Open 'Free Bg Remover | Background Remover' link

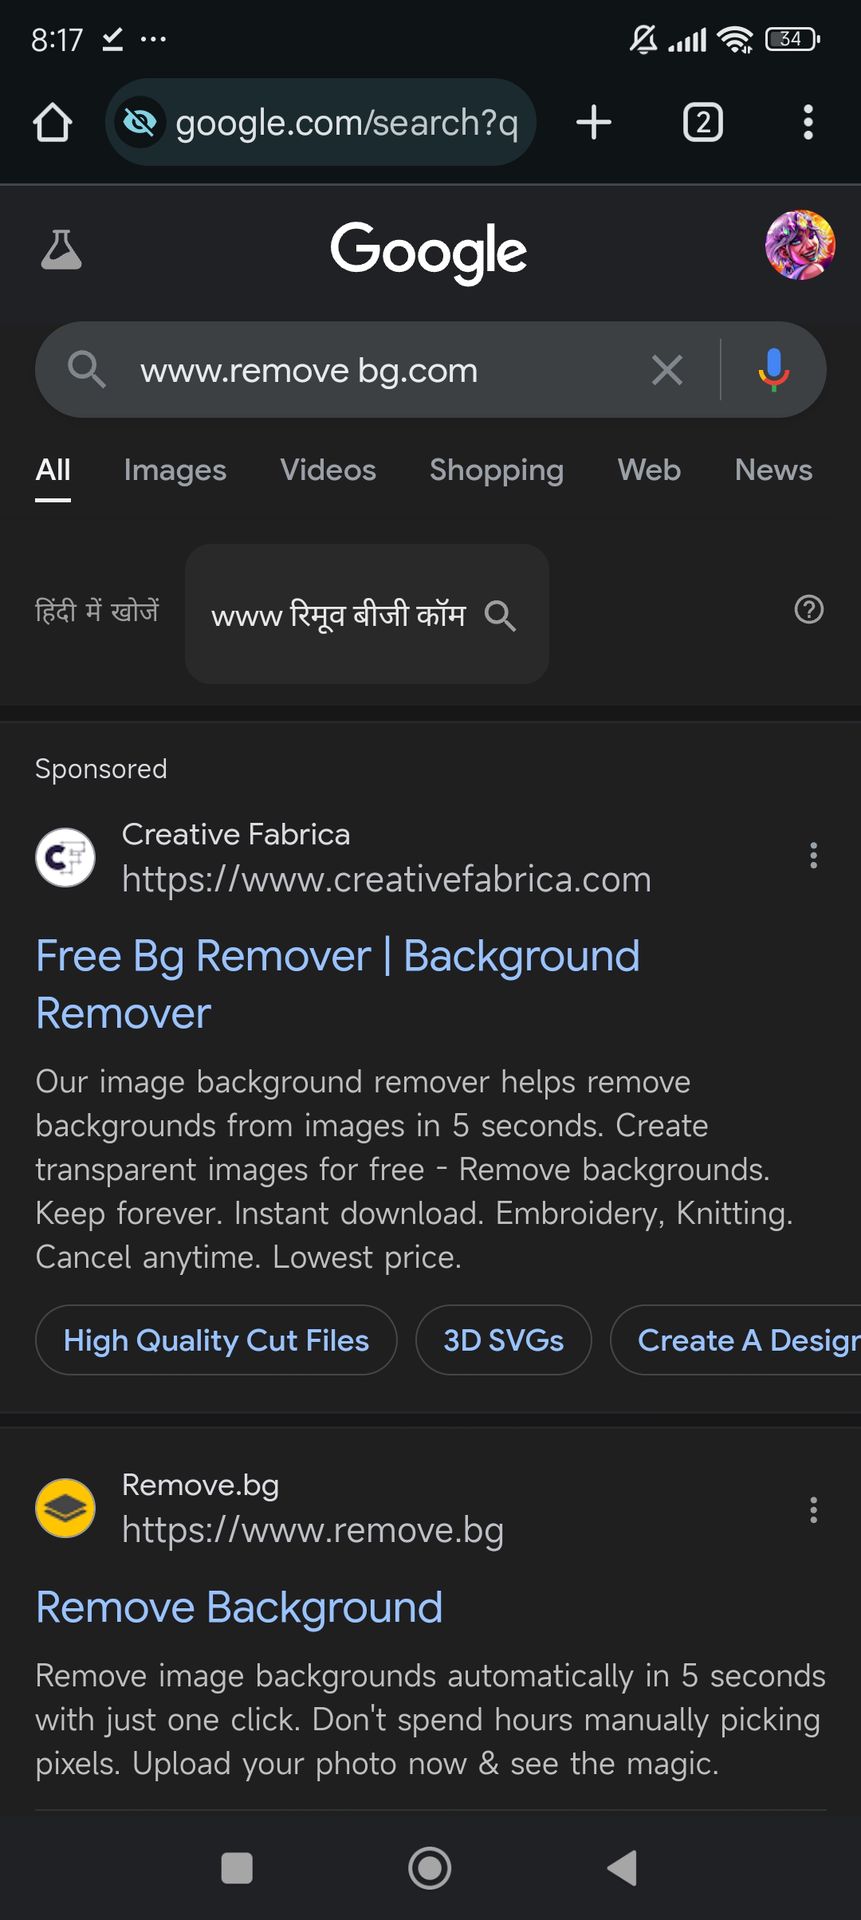pyautogui.click(x=337, y=985)
